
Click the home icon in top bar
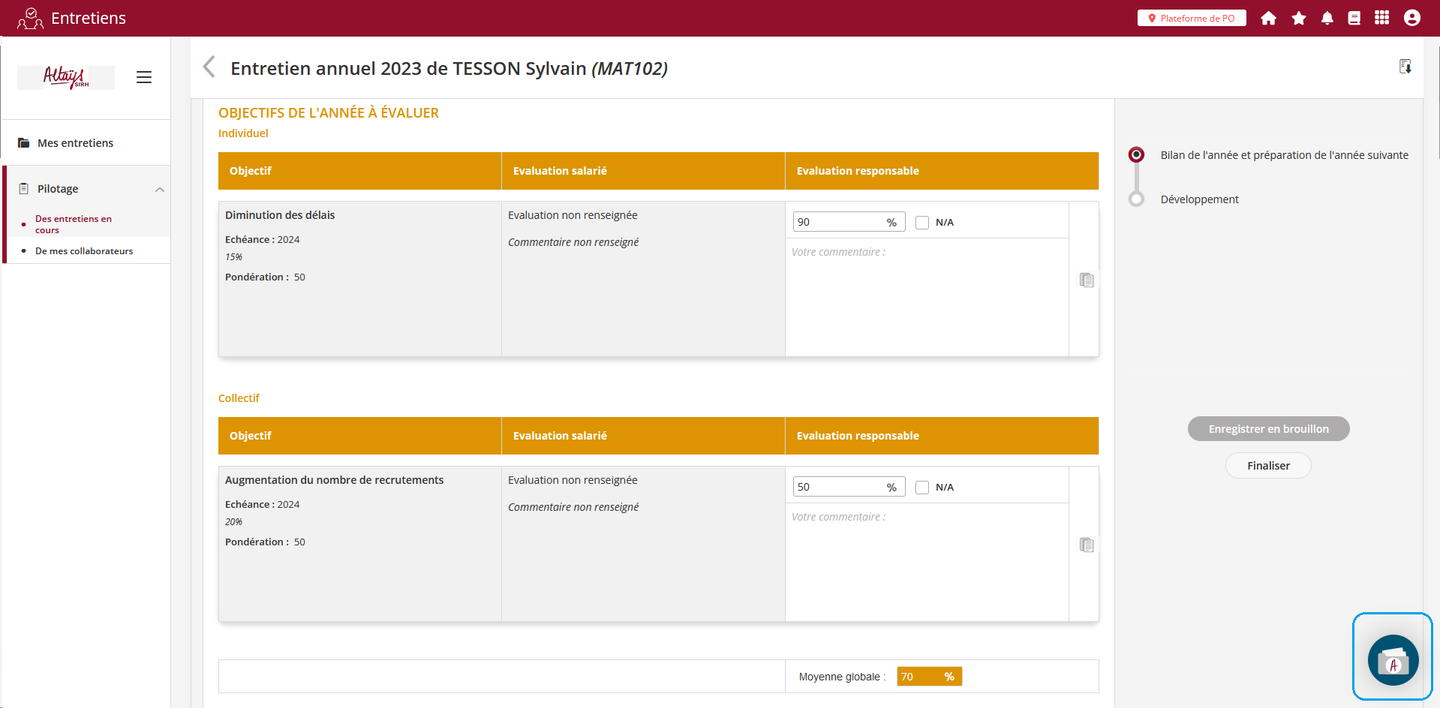[x=1268, y=18]
